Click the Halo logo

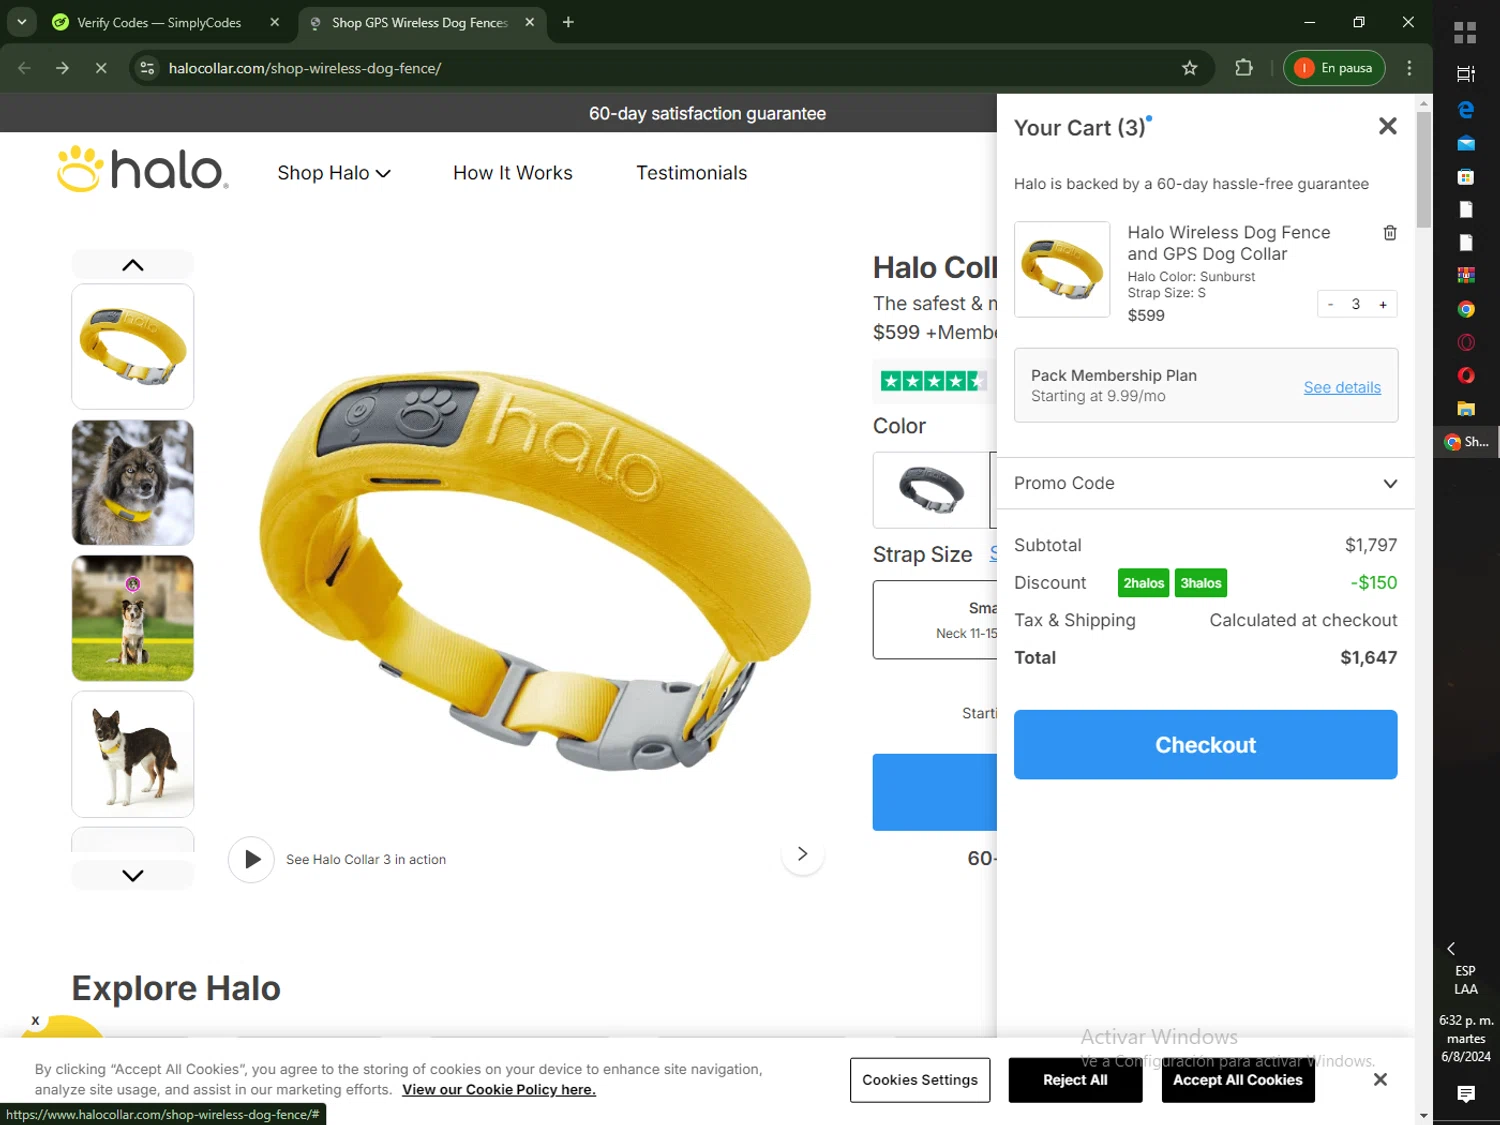[142, 169]
